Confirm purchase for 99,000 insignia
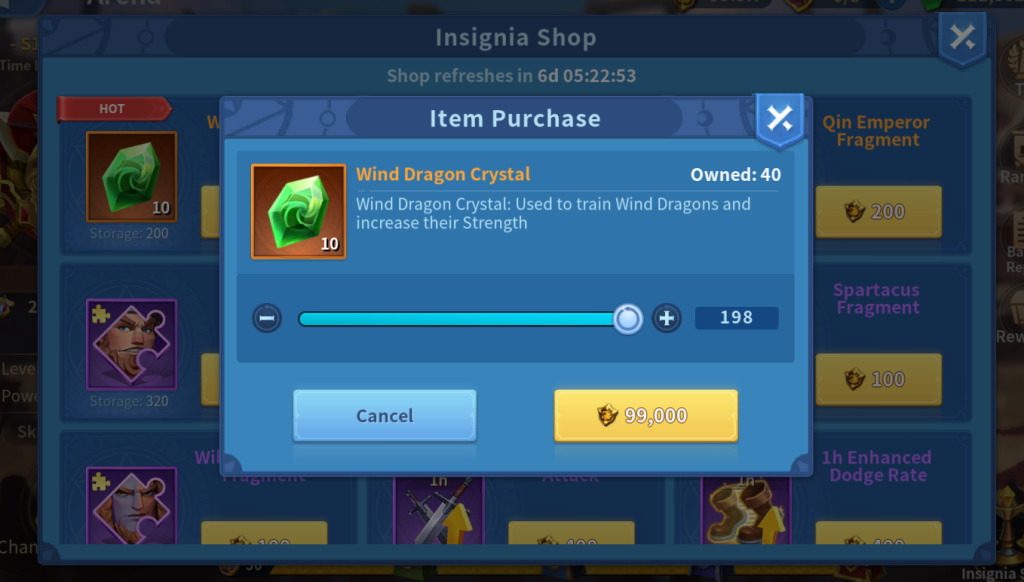 (646, 415)
